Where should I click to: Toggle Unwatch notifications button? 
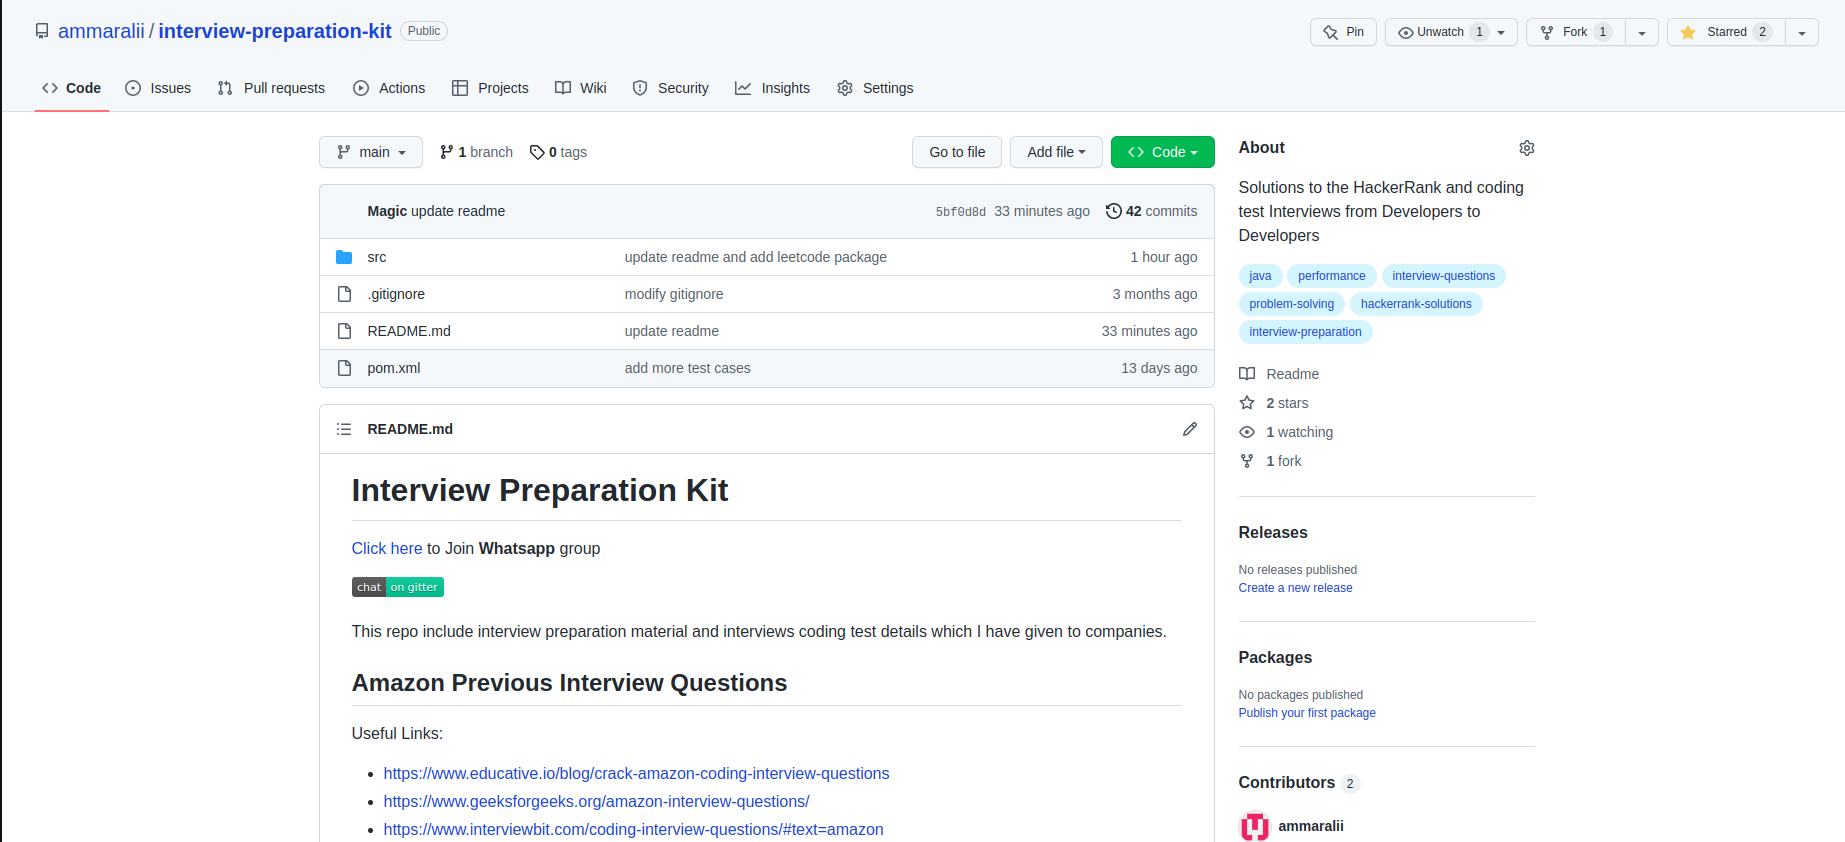click(1451, 32)
